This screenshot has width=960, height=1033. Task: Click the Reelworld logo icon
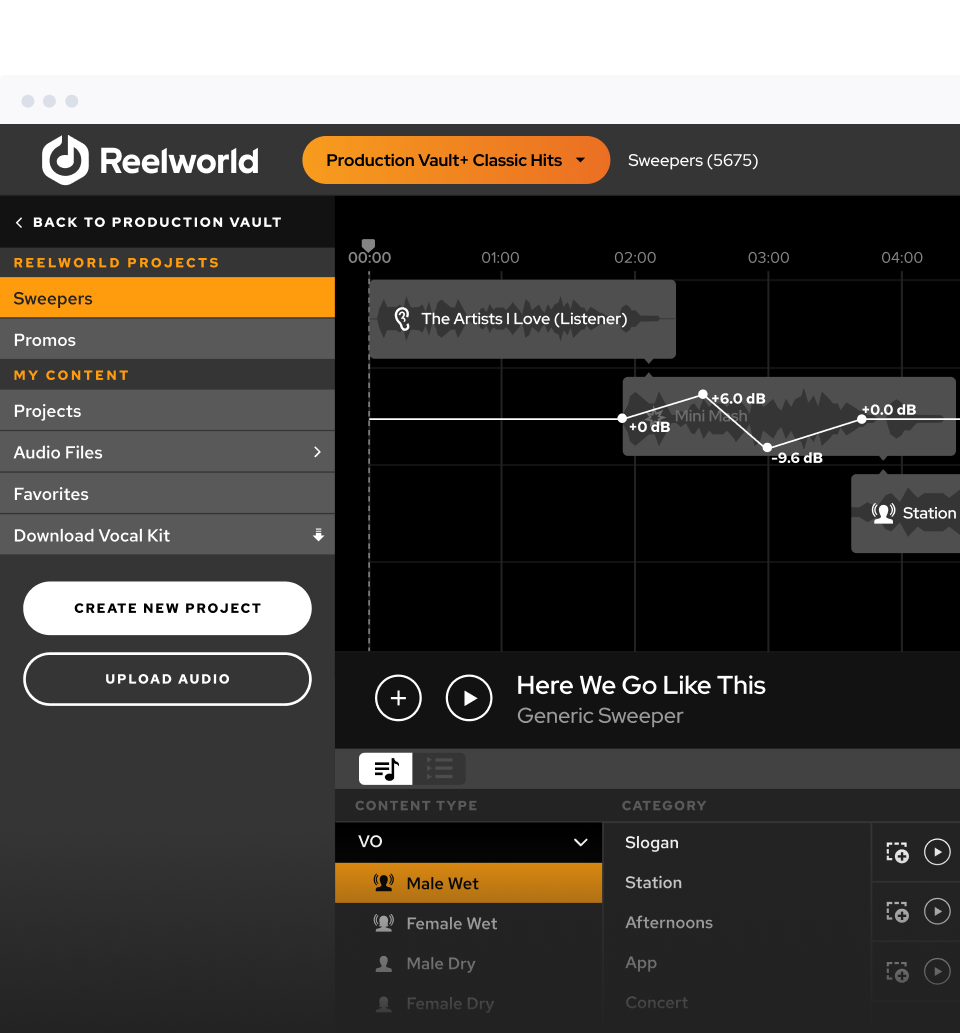65,160
